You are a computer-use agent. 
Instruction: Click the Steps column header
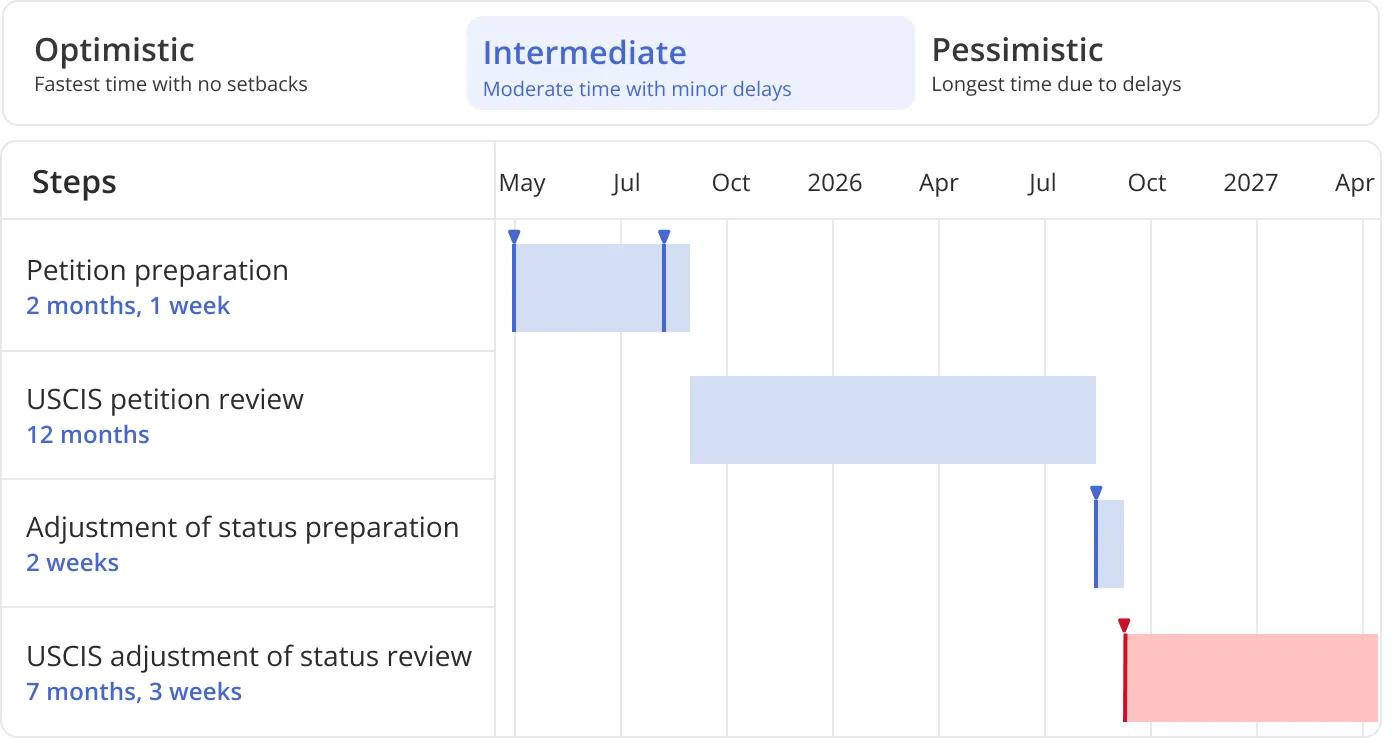point(74,183)
